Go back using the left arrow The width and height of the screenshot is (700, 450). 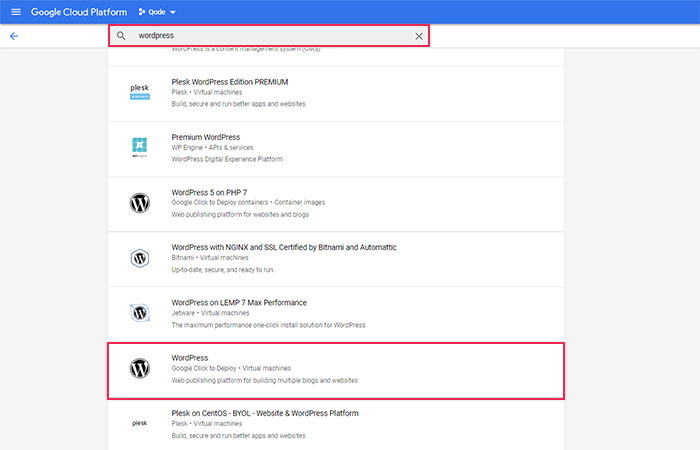point(14,36)
